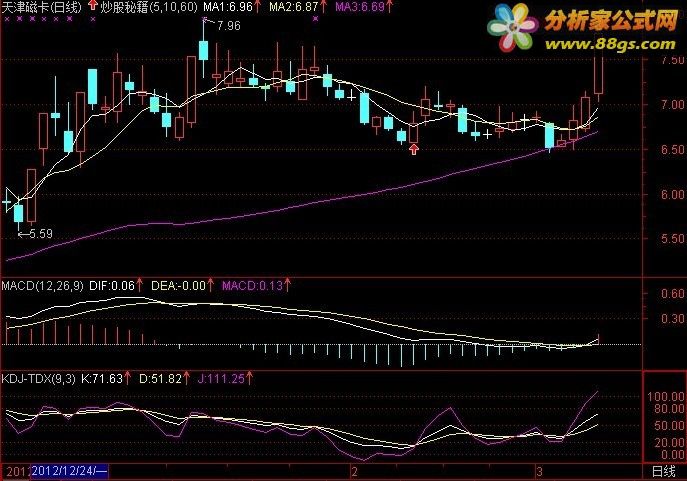The width and height of the screenshot is (687, 481).
Task: Click the 100.00 KDJ axis label
Action: 666,397
